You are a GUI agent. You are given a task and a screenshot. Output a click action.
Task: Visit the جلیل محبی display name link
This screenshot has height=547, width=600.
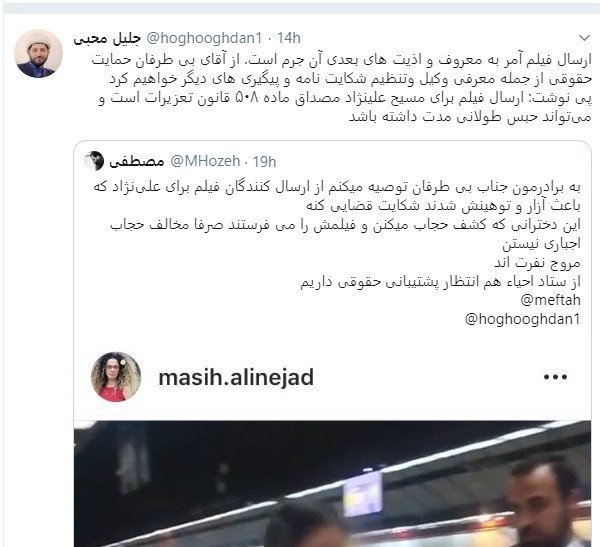tap(107, 38)
